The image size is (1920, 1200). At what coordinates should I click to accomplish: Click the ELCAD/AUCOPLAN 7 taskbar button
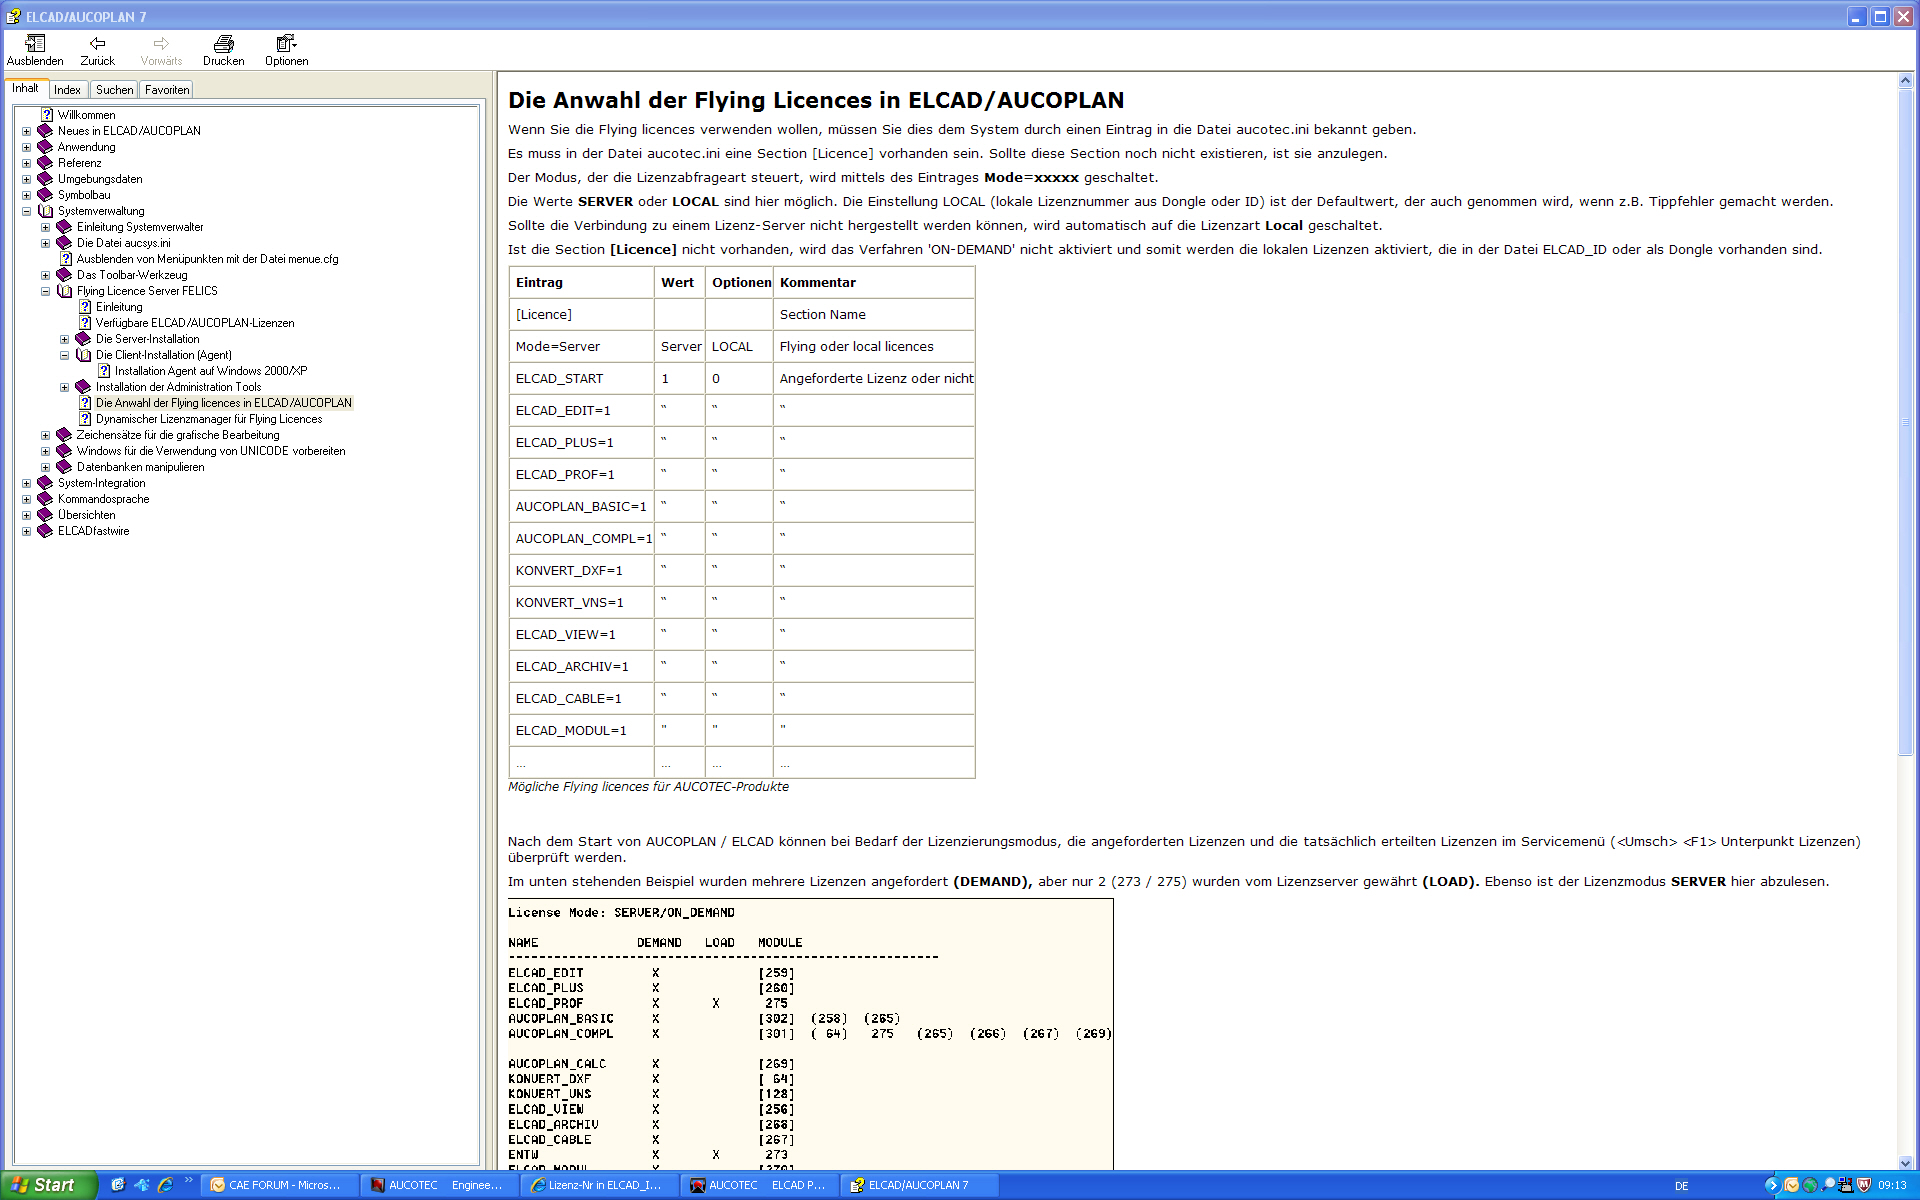click(x=920, y=1185)
